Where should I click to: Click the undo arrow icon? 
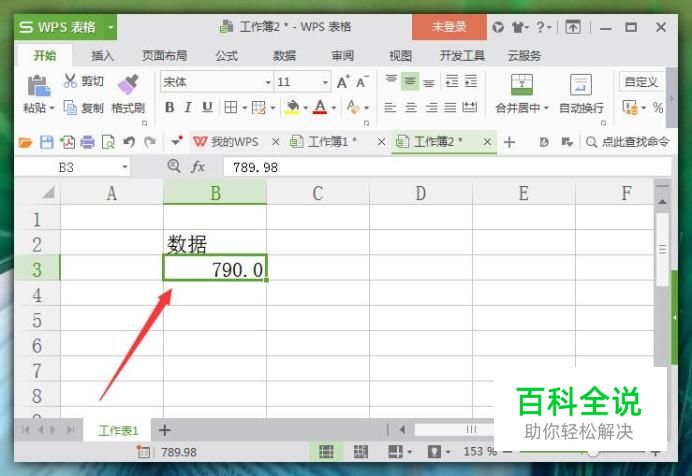coord(129,142)
